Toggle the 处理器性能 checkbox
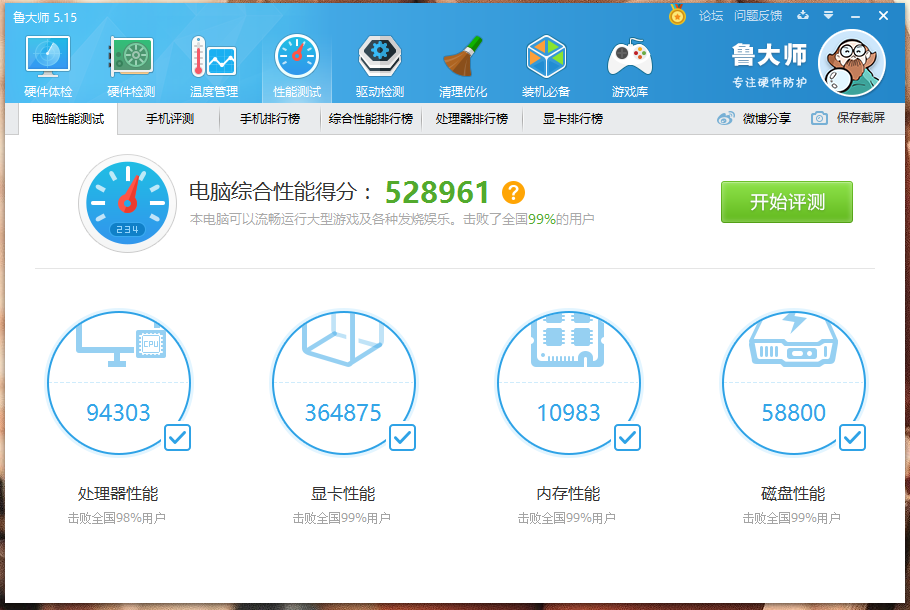The width and height of the screenshot is (910, 610). [x=177, y=438]
